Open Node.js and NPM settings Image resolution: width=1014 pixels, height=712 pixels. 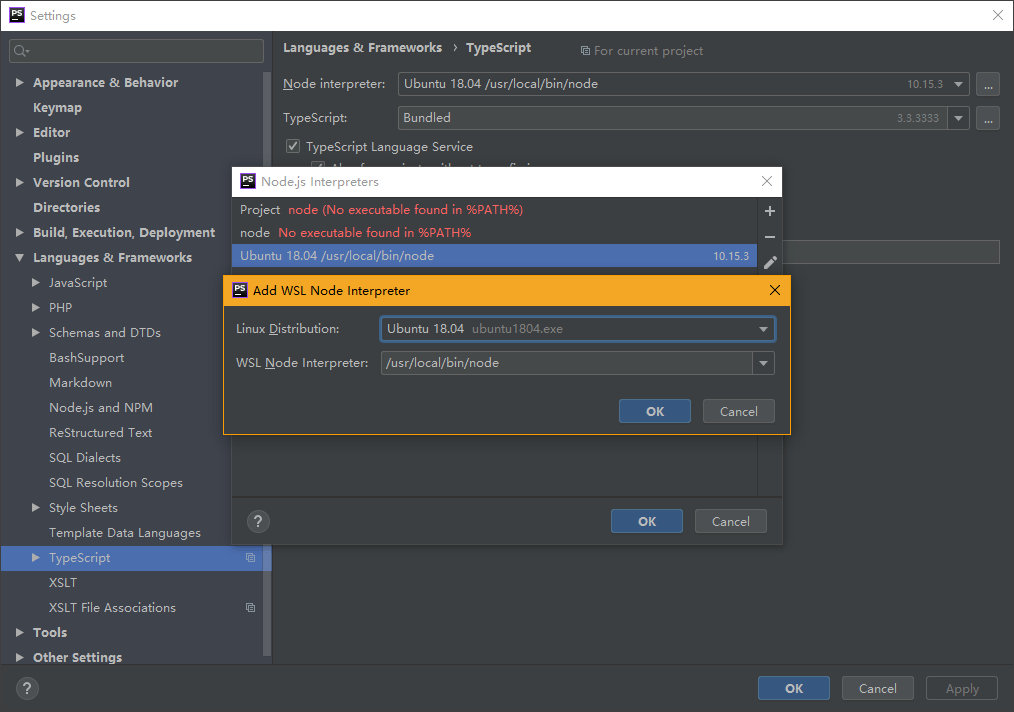(x=101, y=407)
